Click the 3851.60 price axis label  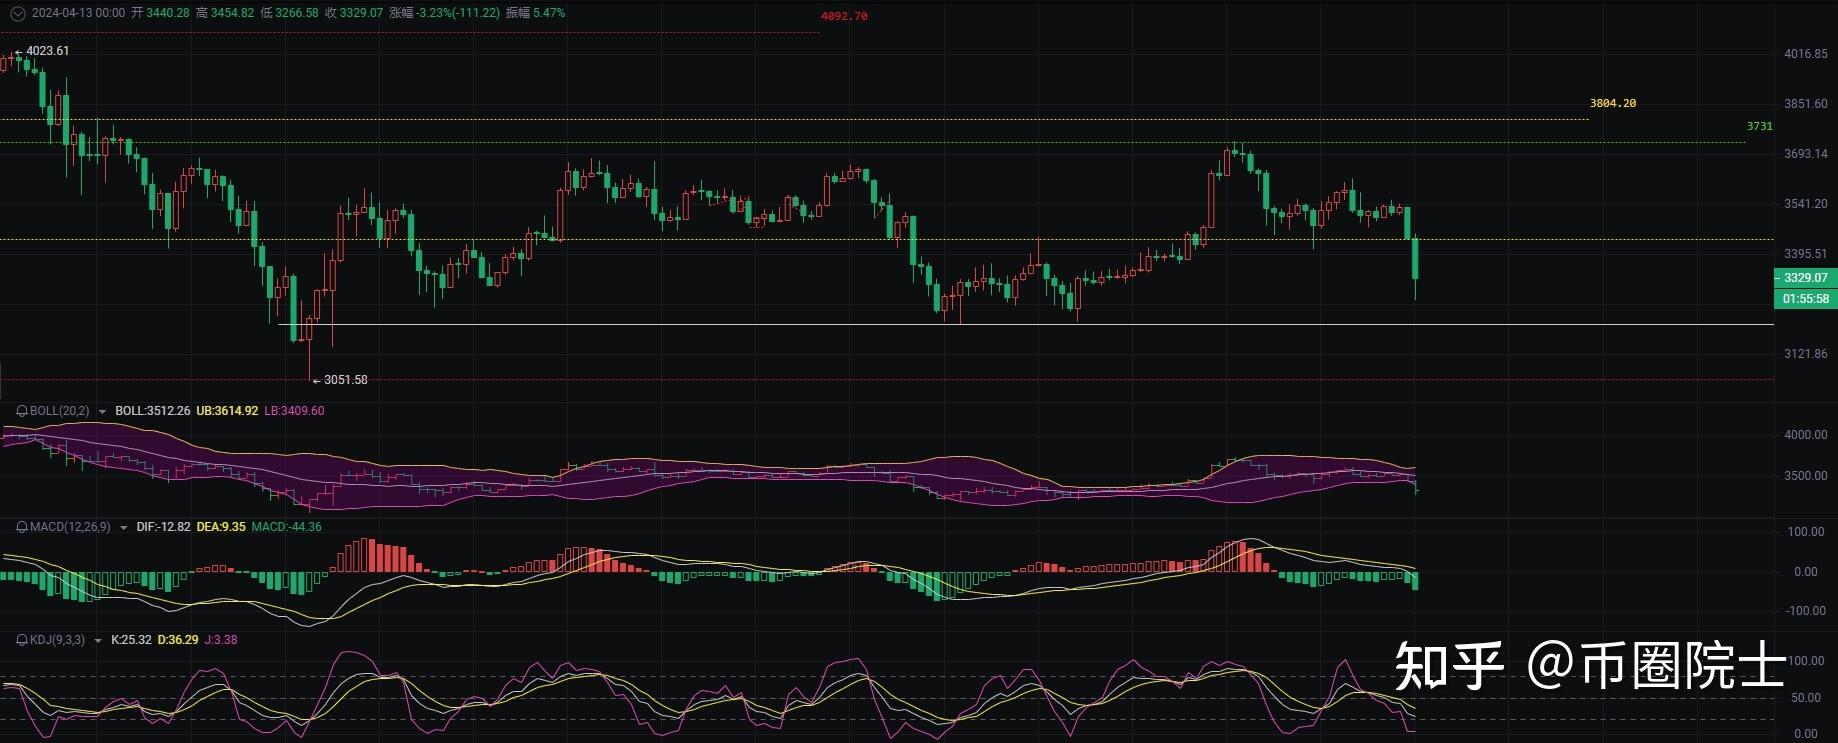click(x=1806, y=104)
